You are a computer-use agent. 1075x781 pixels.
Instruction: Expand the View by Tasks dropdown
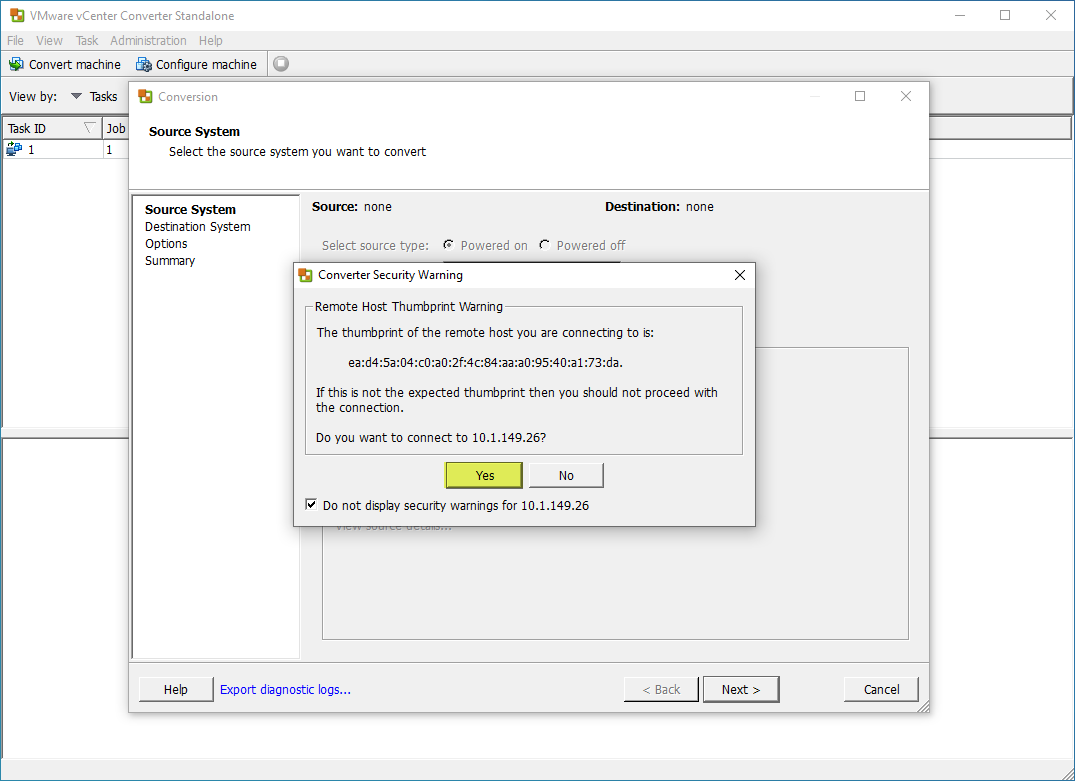[x=77, y=97]
